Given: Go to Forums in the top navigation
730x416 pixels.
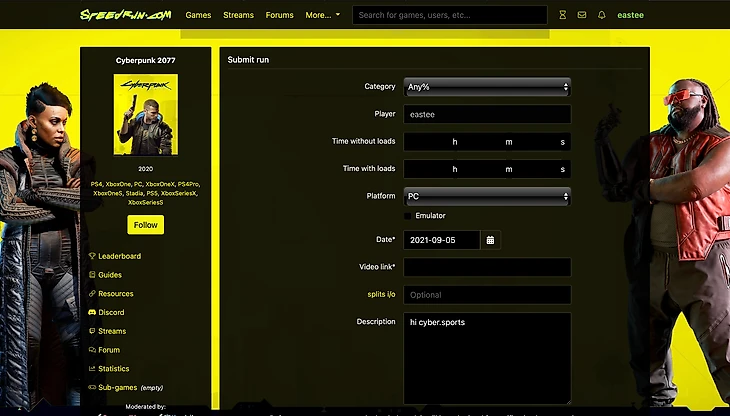Looking at the screenshot, I should tap(280, 15).
